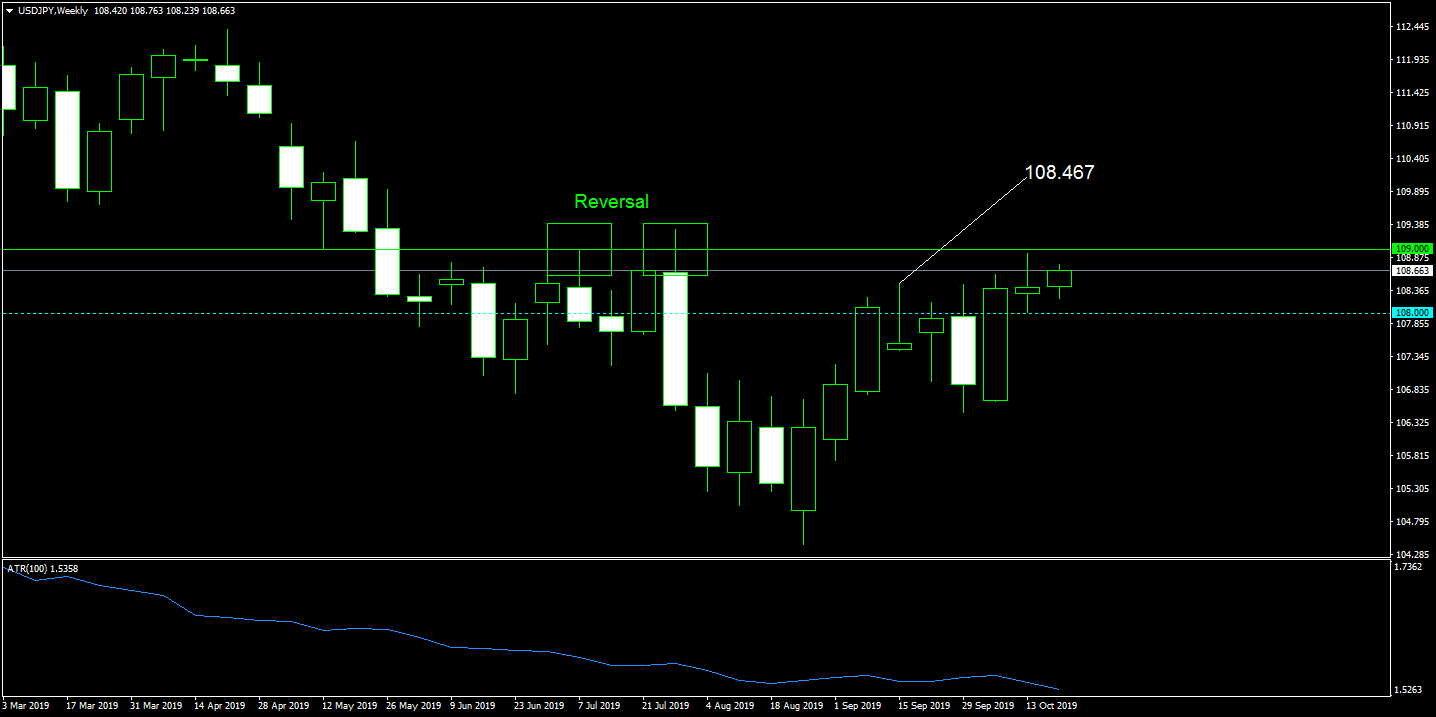Click 105.815 on the price scale

pos(1411,456)
